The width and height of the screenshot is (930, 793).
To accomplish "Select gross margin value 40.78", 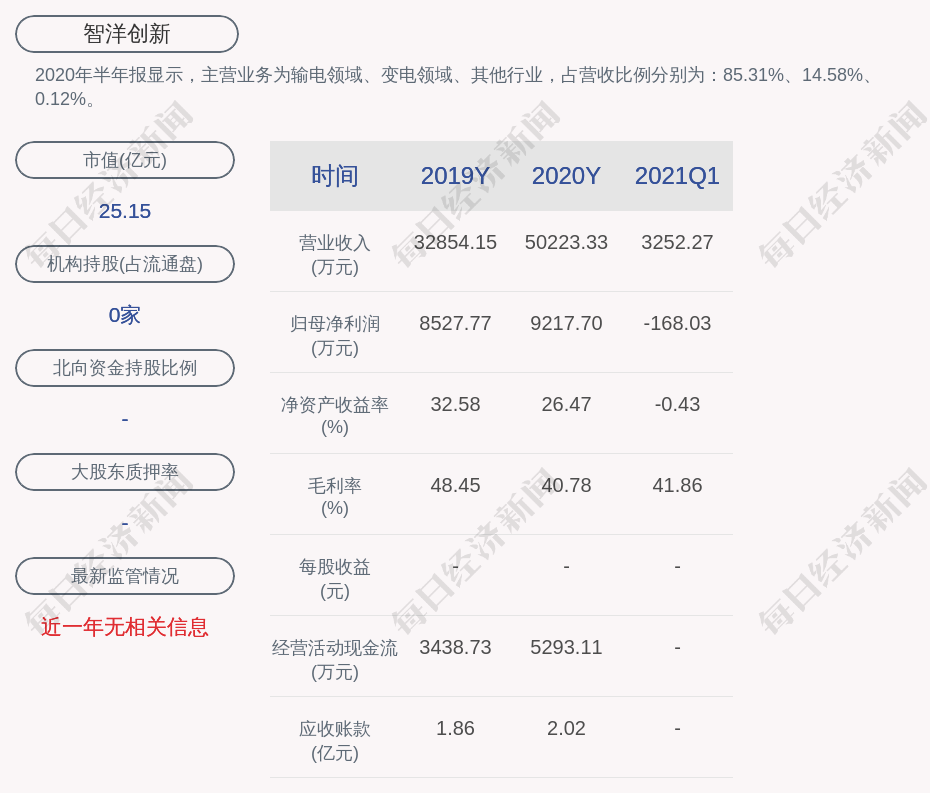I will point(566,485).
